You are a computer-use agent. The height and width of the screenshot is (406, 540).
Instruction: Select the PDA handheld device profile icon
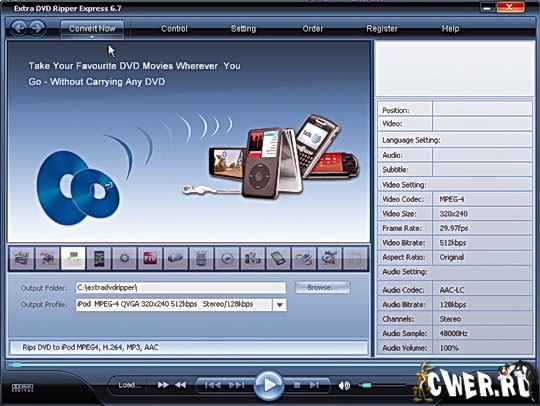[278, 258]
